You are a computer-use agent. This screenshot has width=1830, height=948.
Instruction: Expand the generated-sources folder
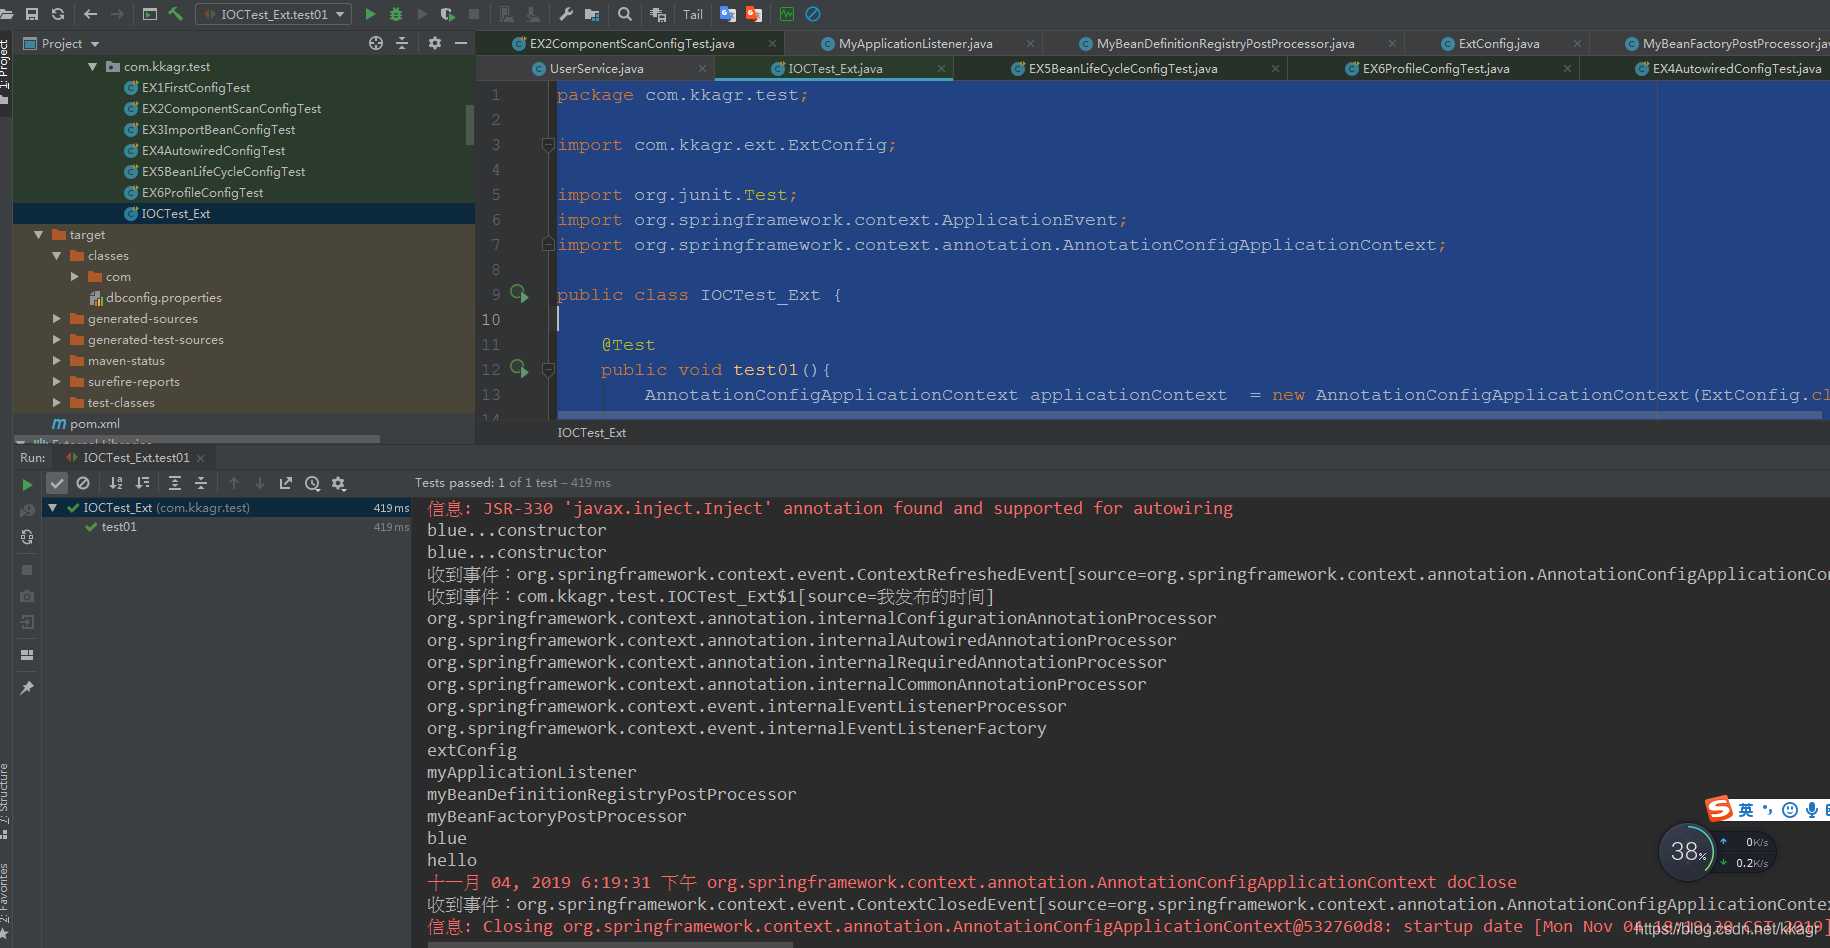click(x=57, y=319)
